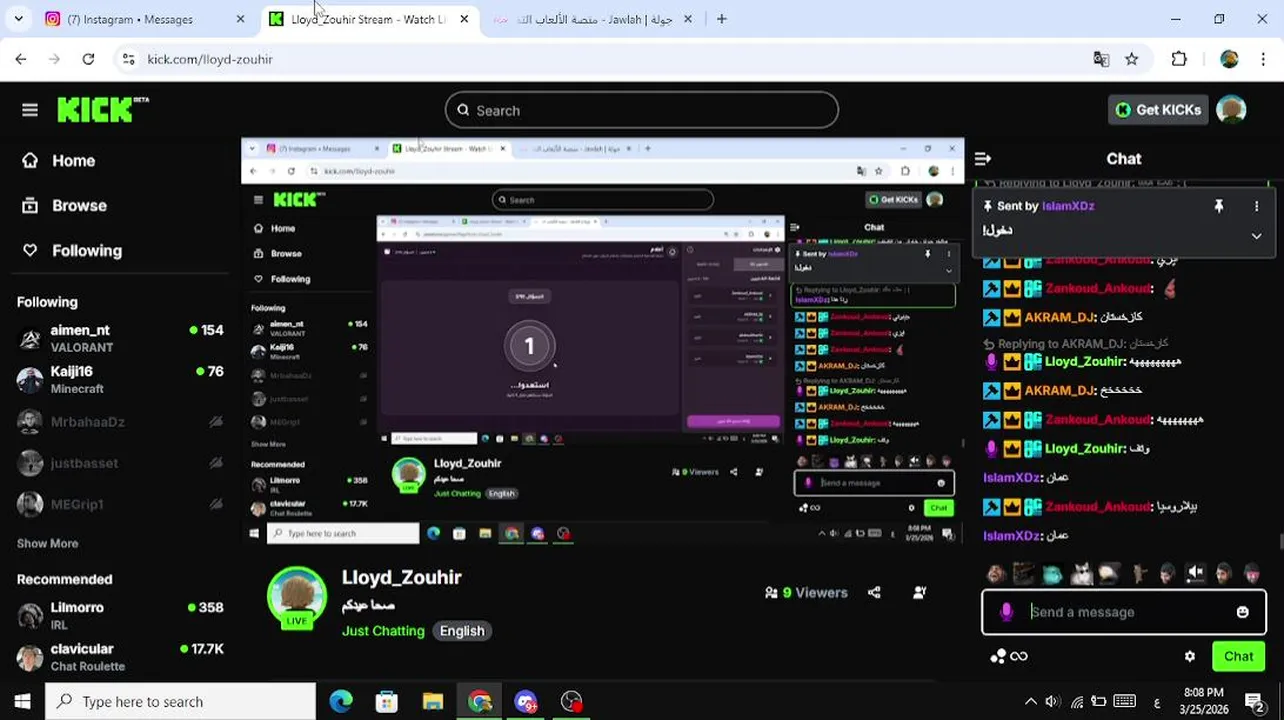Open Browse from the left sidebar
The height and width of the screenshot is (720, 1284).
[79, 205]
